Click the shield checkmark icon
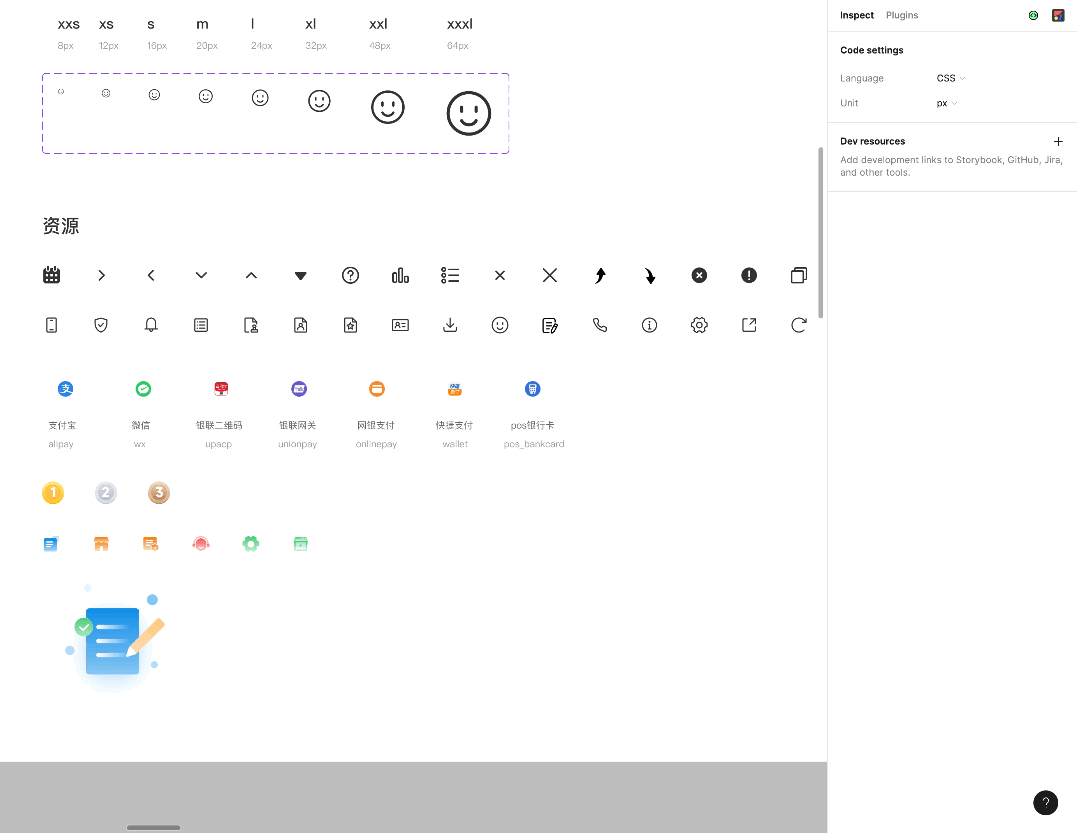Image resolution: width=1080 pixels, height=833 pixels. click(101, 325)
